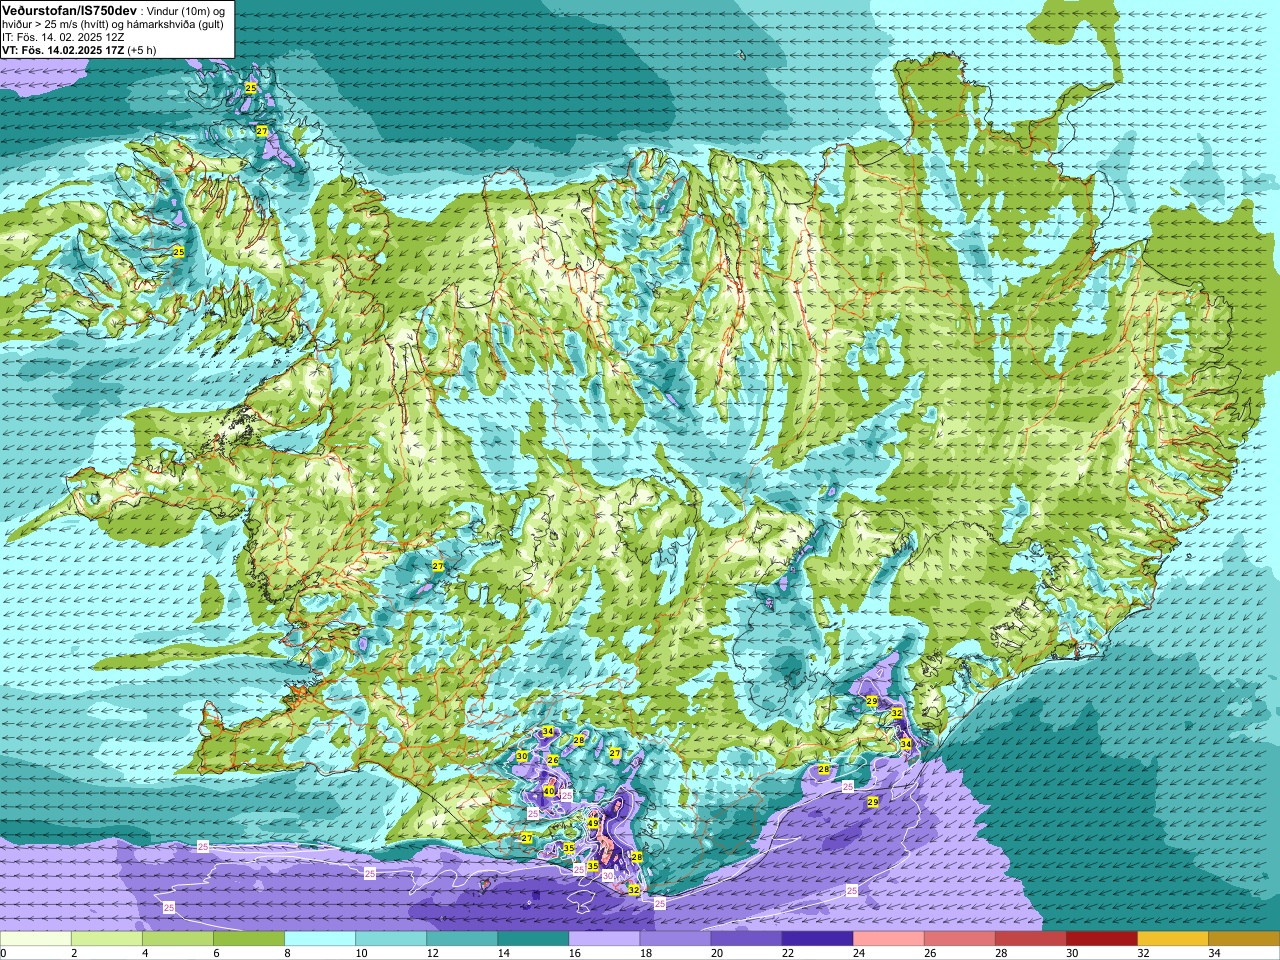Click the legend scale value 22
Image resolution: width=1280 pixels, height=960 pixels.
pos(787,953)
